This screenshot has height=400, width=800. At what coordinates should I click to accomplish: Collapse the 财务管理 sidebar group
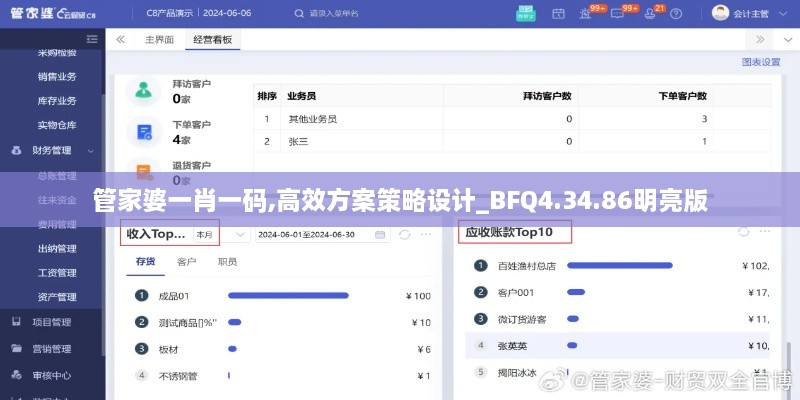tap(91, 151)
